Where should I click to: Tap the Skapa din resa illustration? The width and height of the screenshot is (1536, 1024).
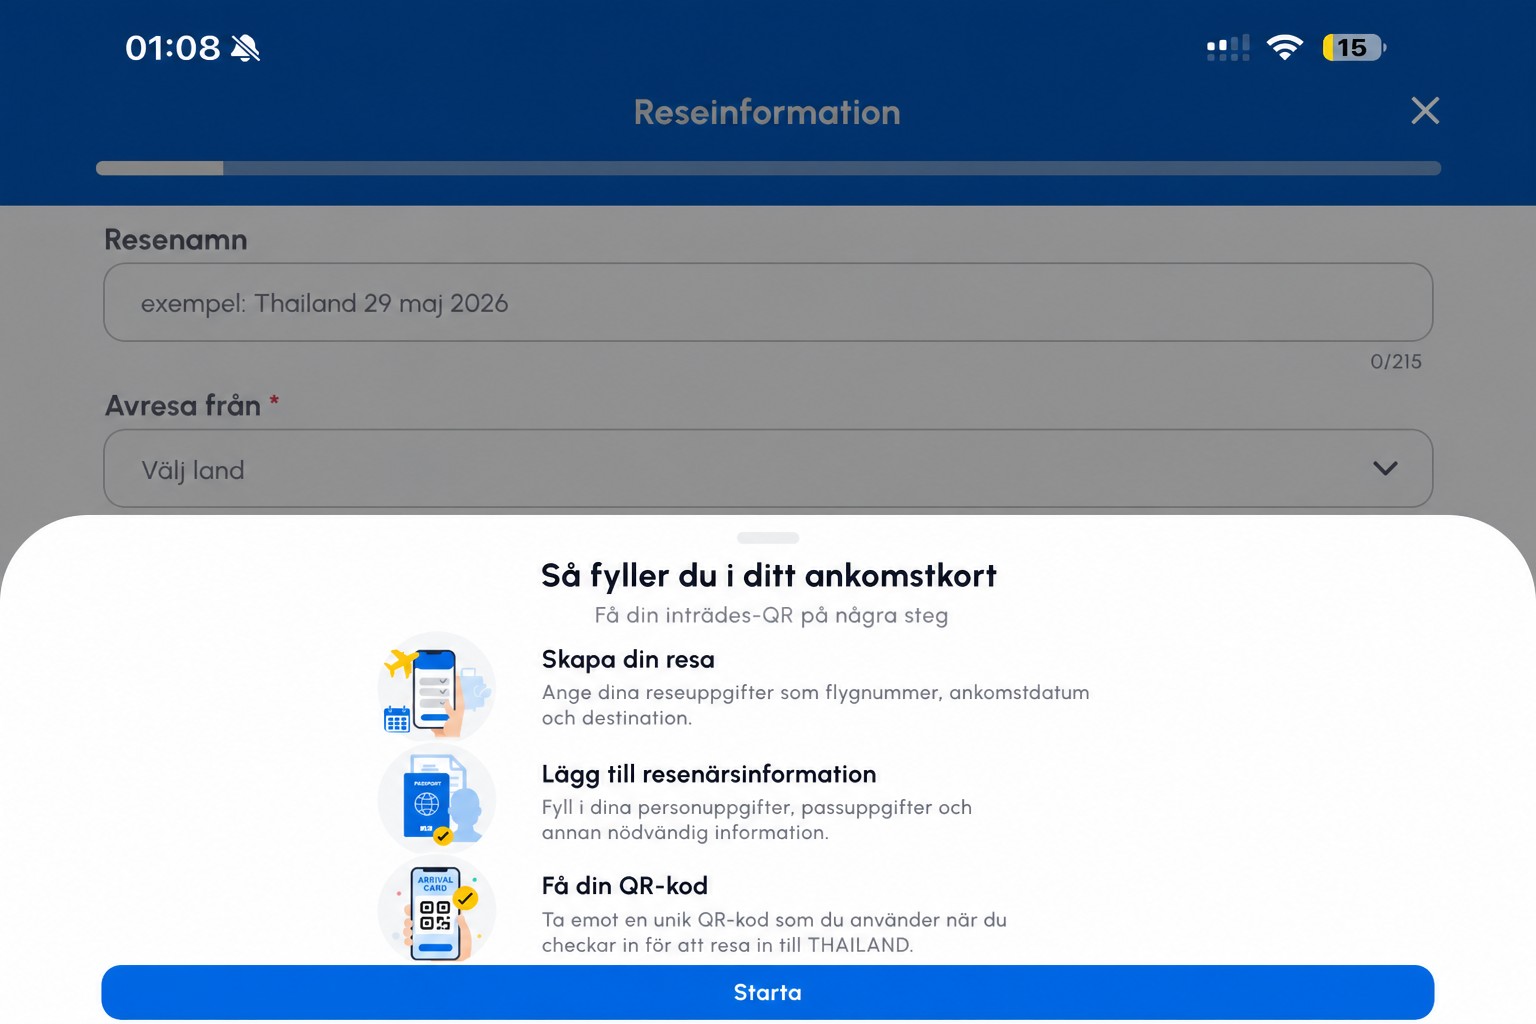[x=437, y=686]
